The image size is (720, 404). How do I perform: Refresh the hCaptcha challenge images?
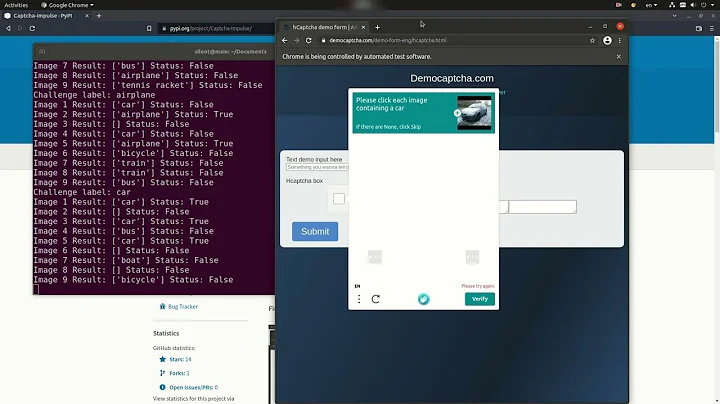coord(376,299)
